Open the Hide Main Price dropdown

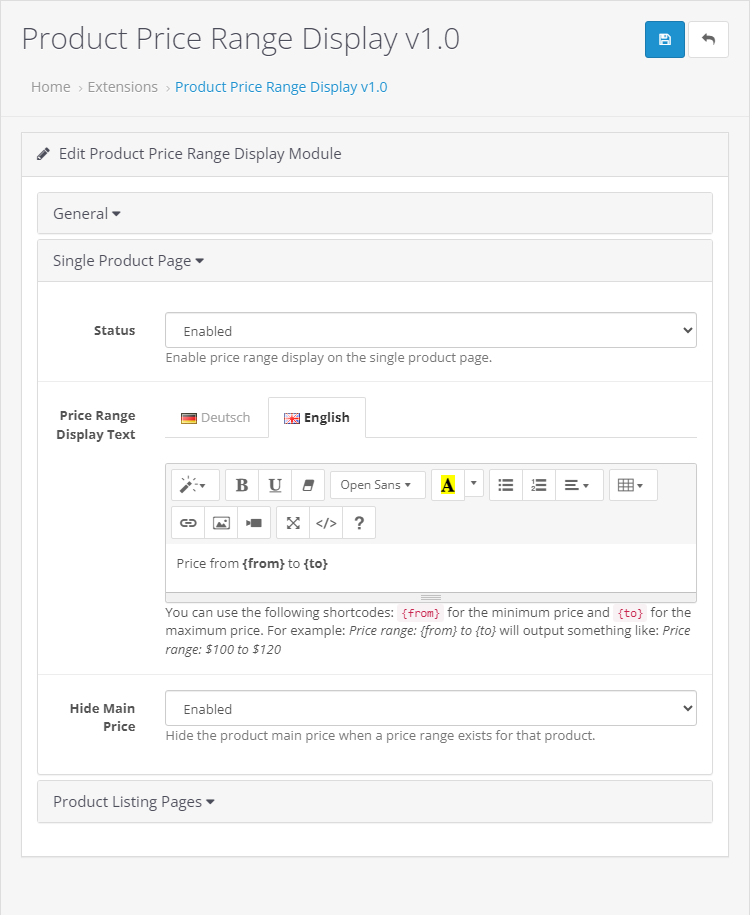point(430,708)
